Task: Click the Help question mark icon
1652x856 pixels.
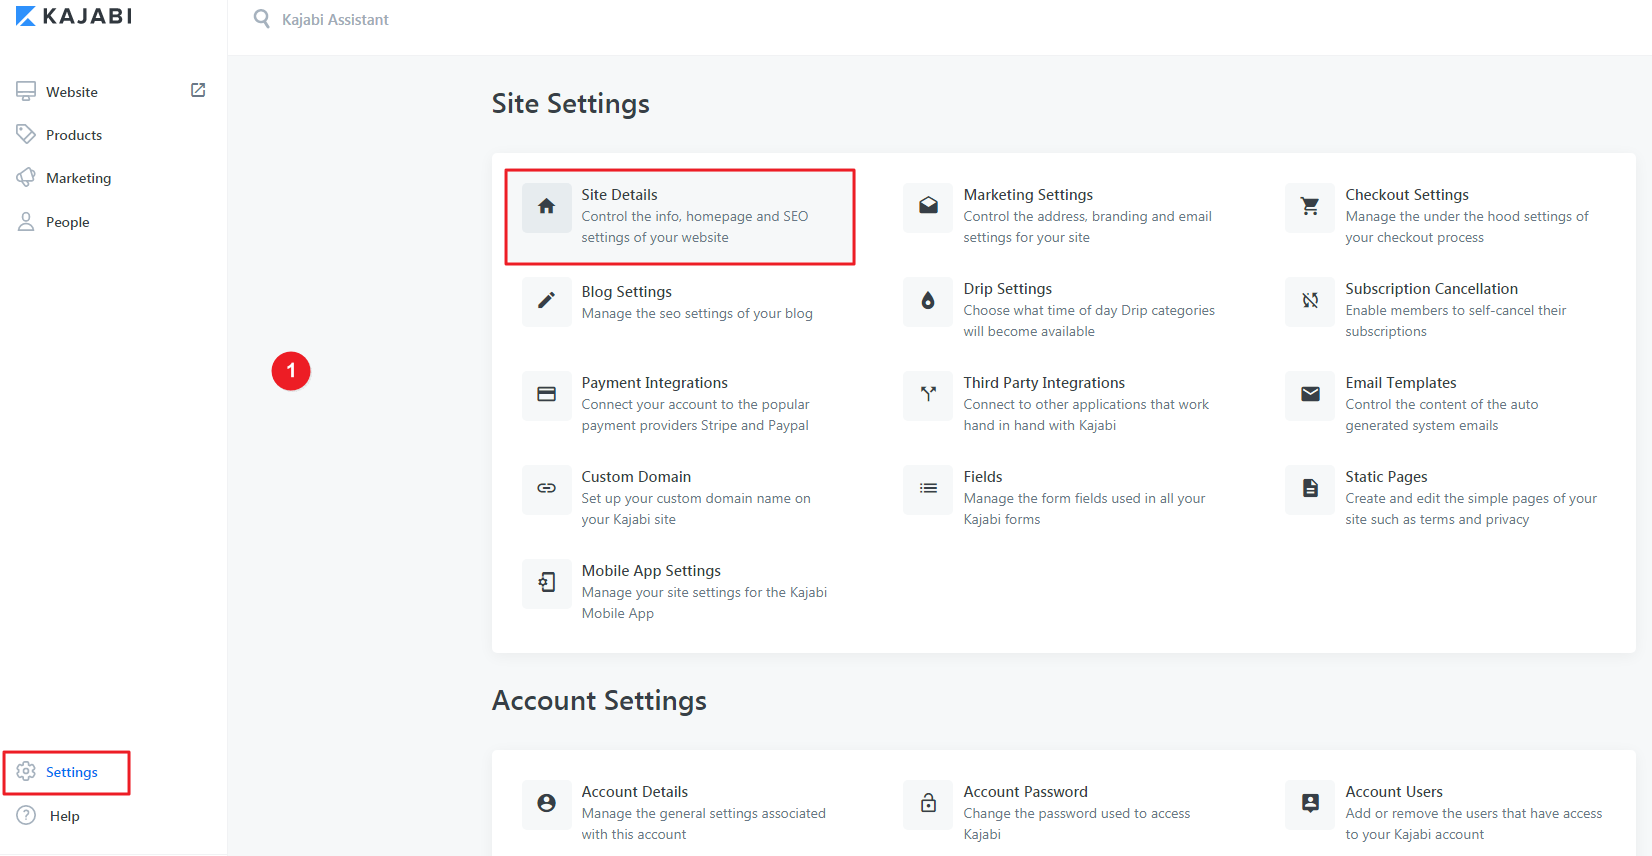Action: [x=26, y=815]
